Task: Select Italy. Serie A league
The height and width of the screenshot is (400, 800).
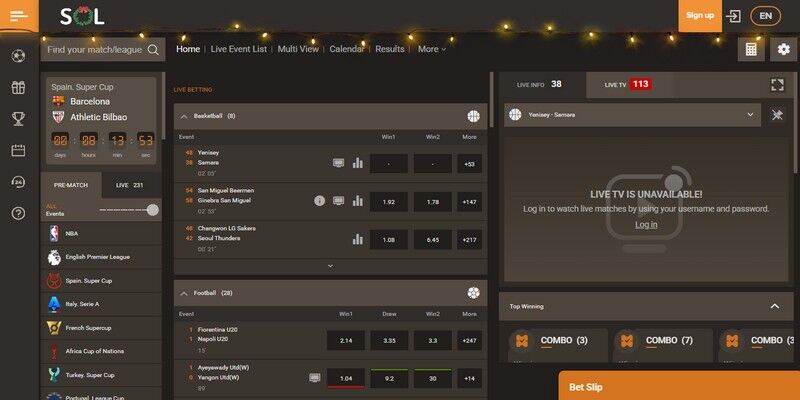Action: click(x=101, y=304)
